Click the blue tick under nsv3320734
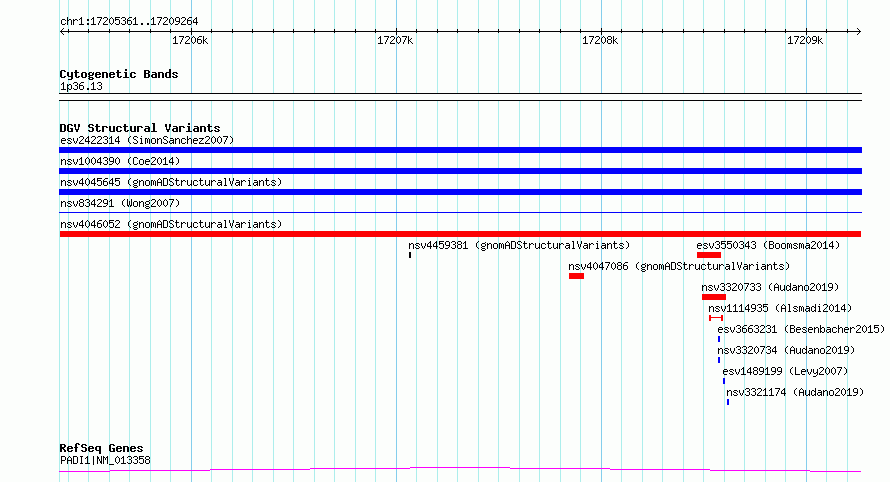 click(719, 360)
